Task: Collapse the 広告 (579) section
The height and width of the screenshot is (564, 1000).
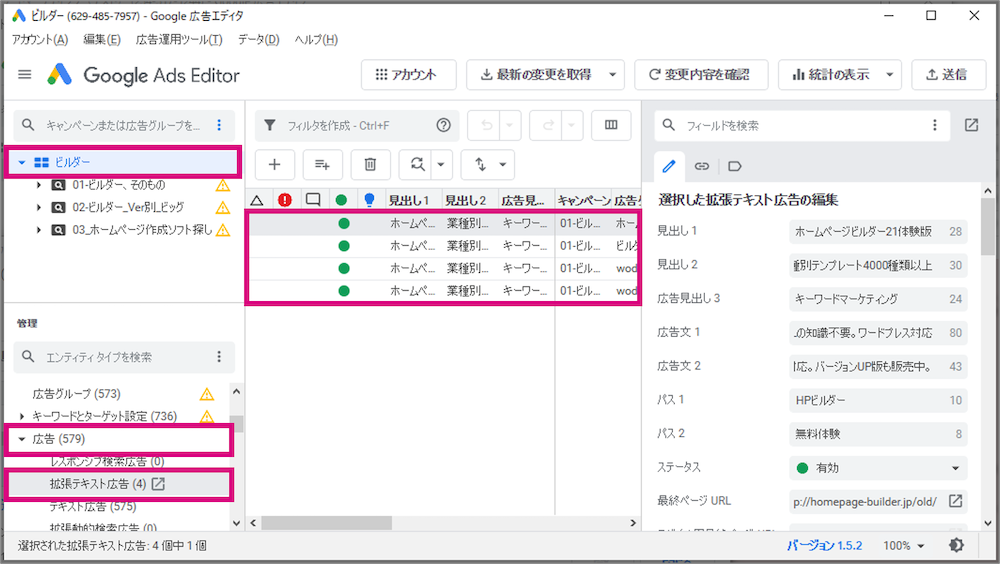Action: point(22,439)
